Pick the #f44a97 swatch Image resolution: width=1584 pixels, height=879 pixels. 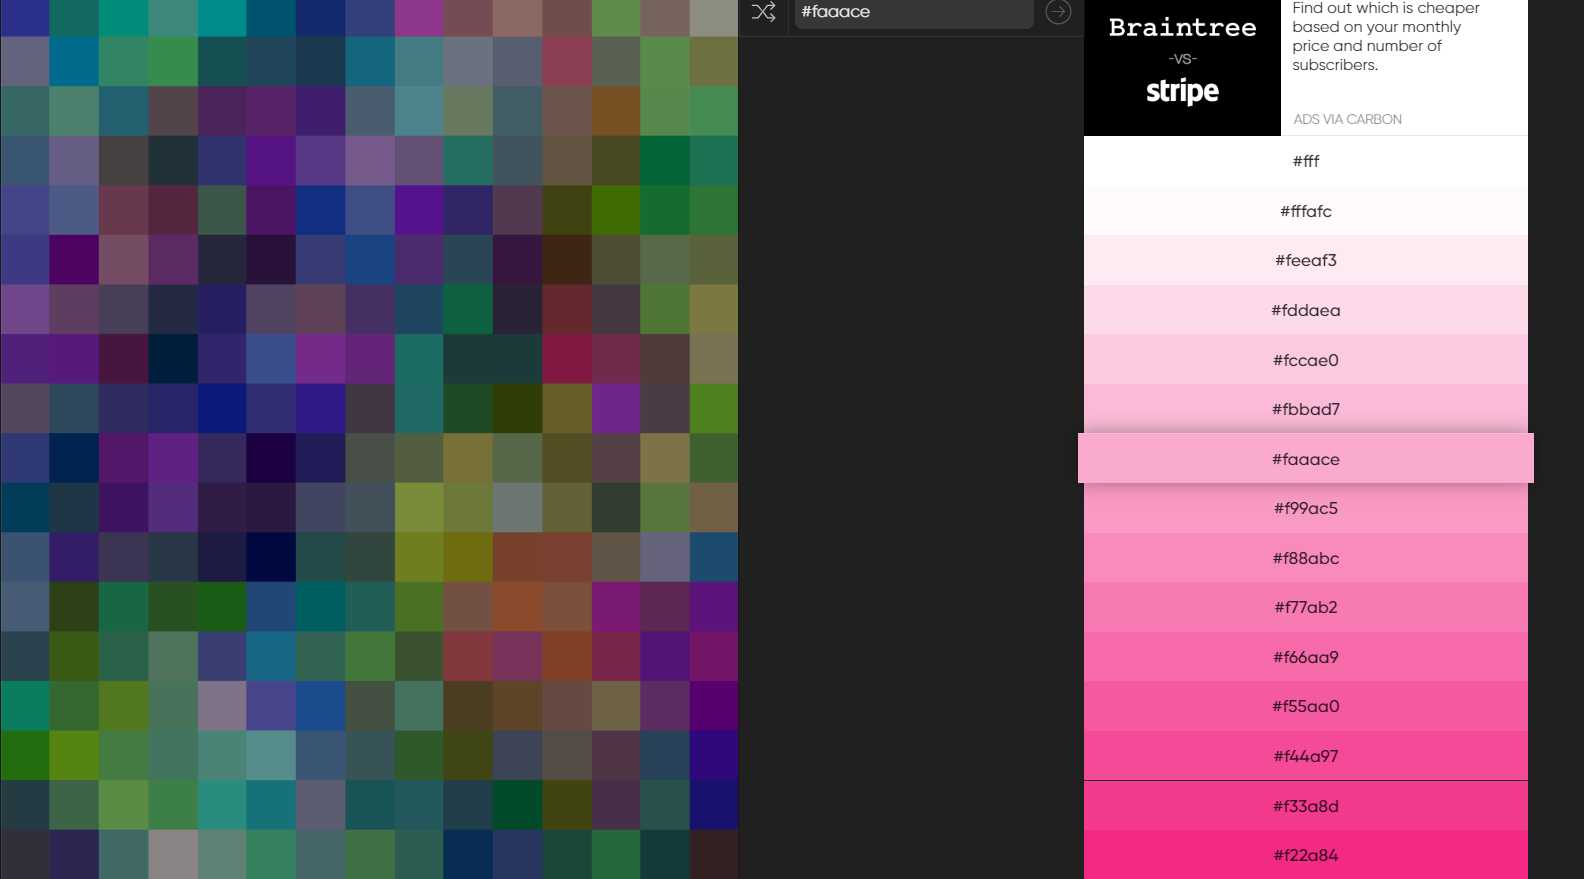(1306, 756)
